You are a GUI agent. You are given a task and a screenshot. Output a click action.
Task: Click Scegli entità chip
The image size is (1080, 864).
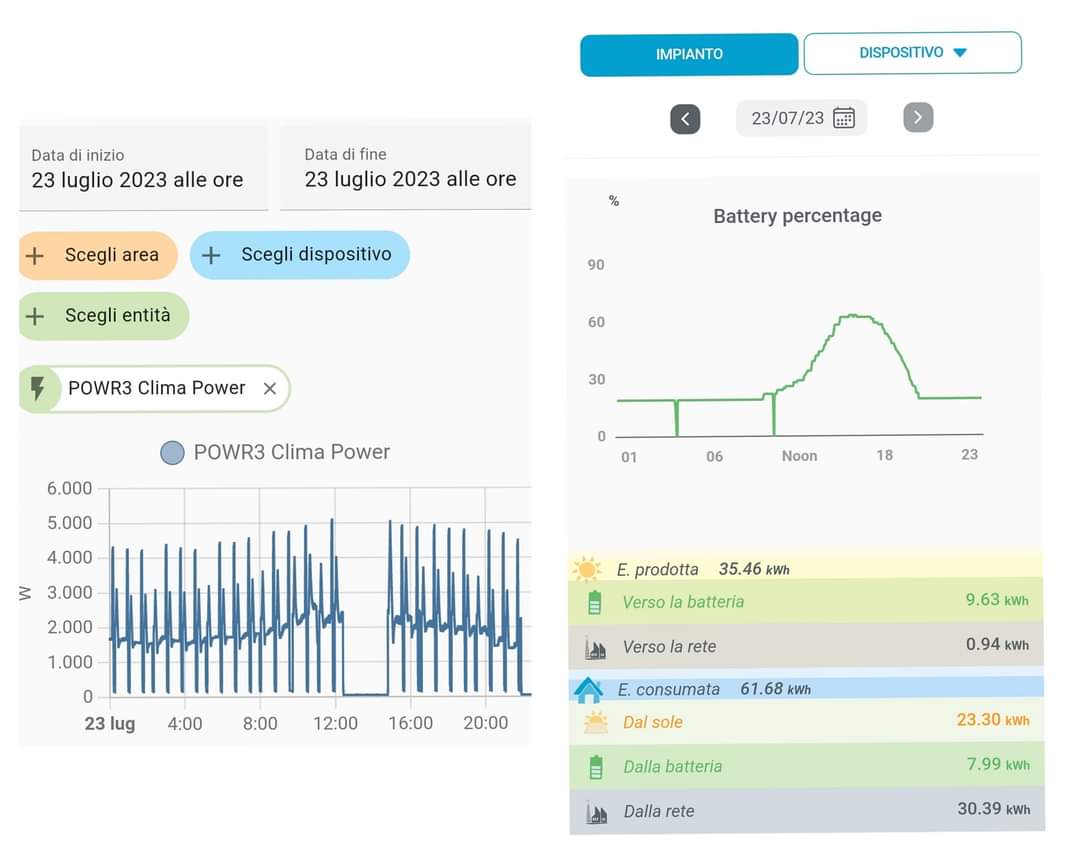pos(103,316)
